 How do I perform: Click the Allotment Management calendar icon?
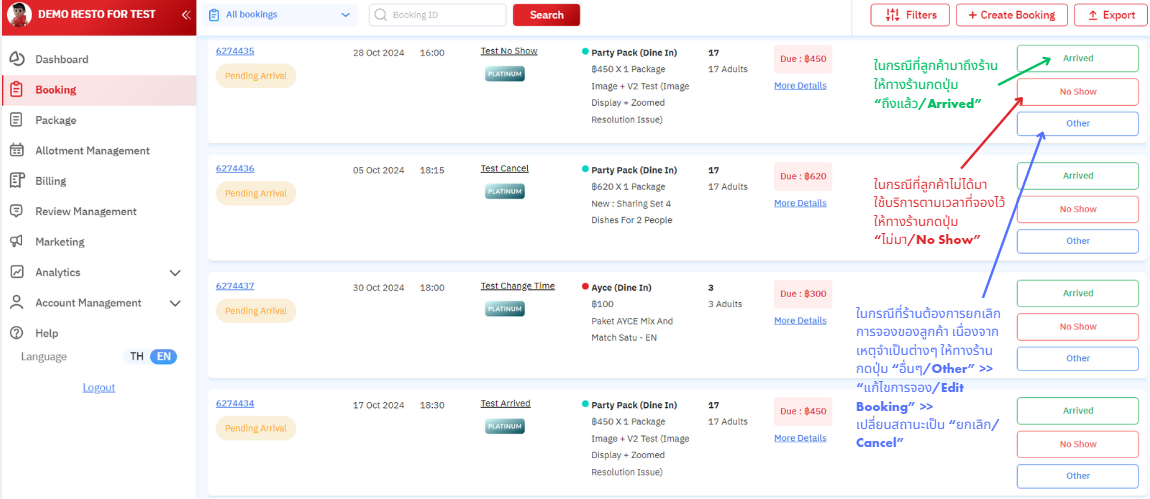click(x=17, y=150)
